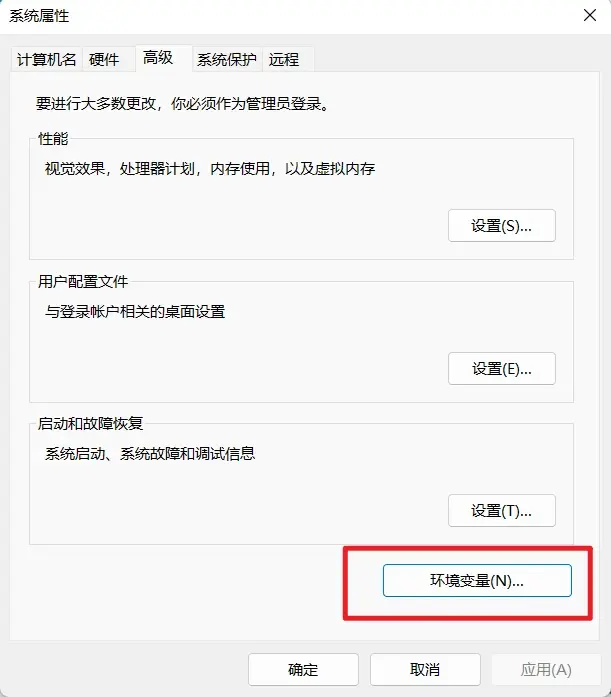
Task: Switch to the 计算机名 tab
Action: click(x=46, y=59)
